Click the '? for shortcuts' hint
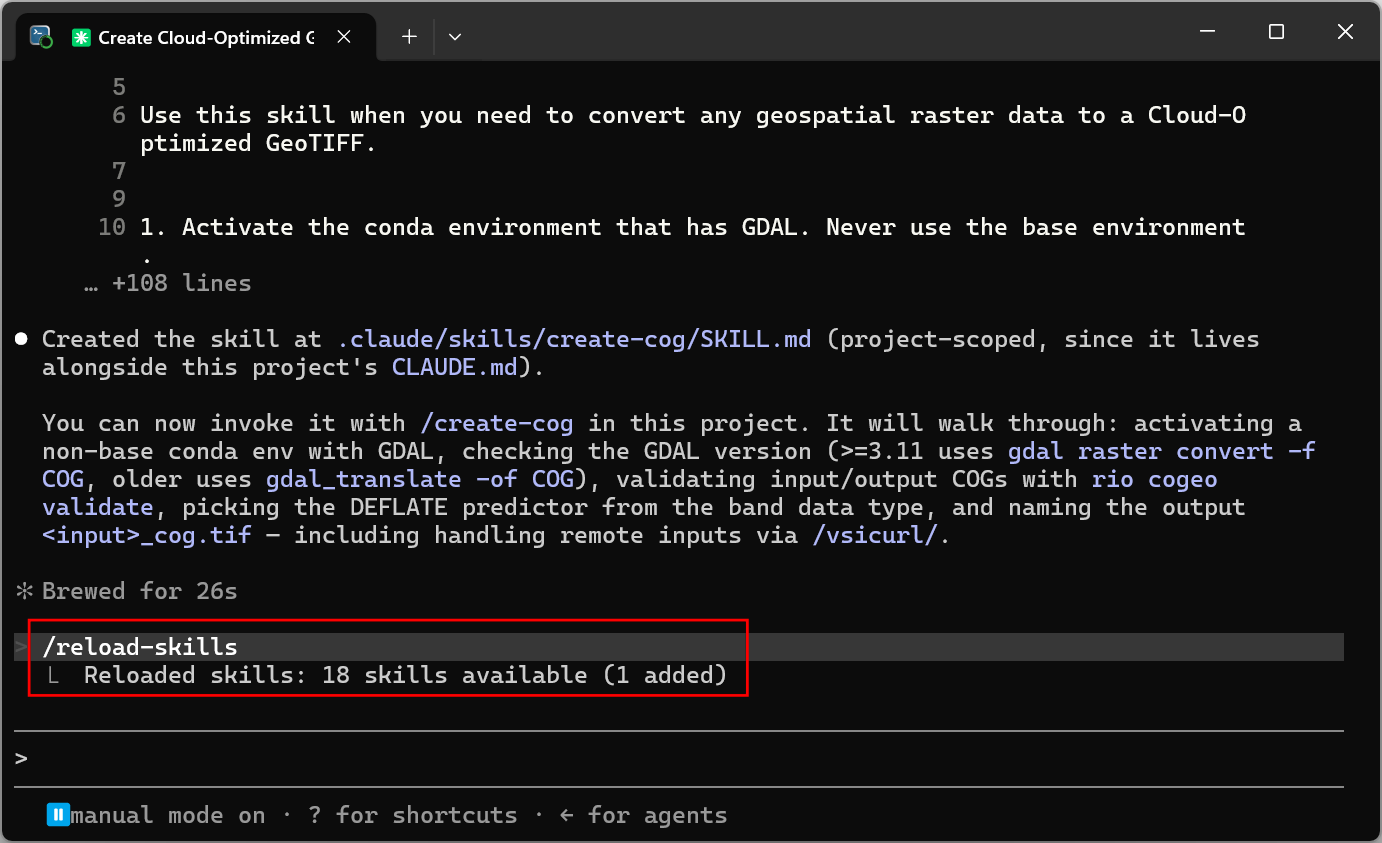The width and height of the screenshot is (1382, 843). tap(413, 815)
